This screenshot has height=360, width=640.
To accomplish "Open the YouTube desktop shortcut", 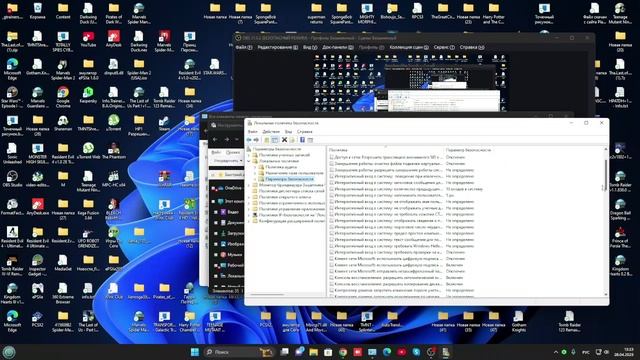I will (x=88, y=39).
